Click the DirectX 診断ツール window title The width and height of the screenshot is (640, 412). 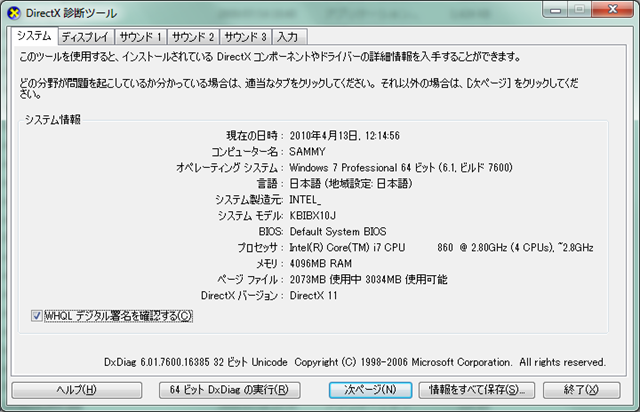click(71, 13)
